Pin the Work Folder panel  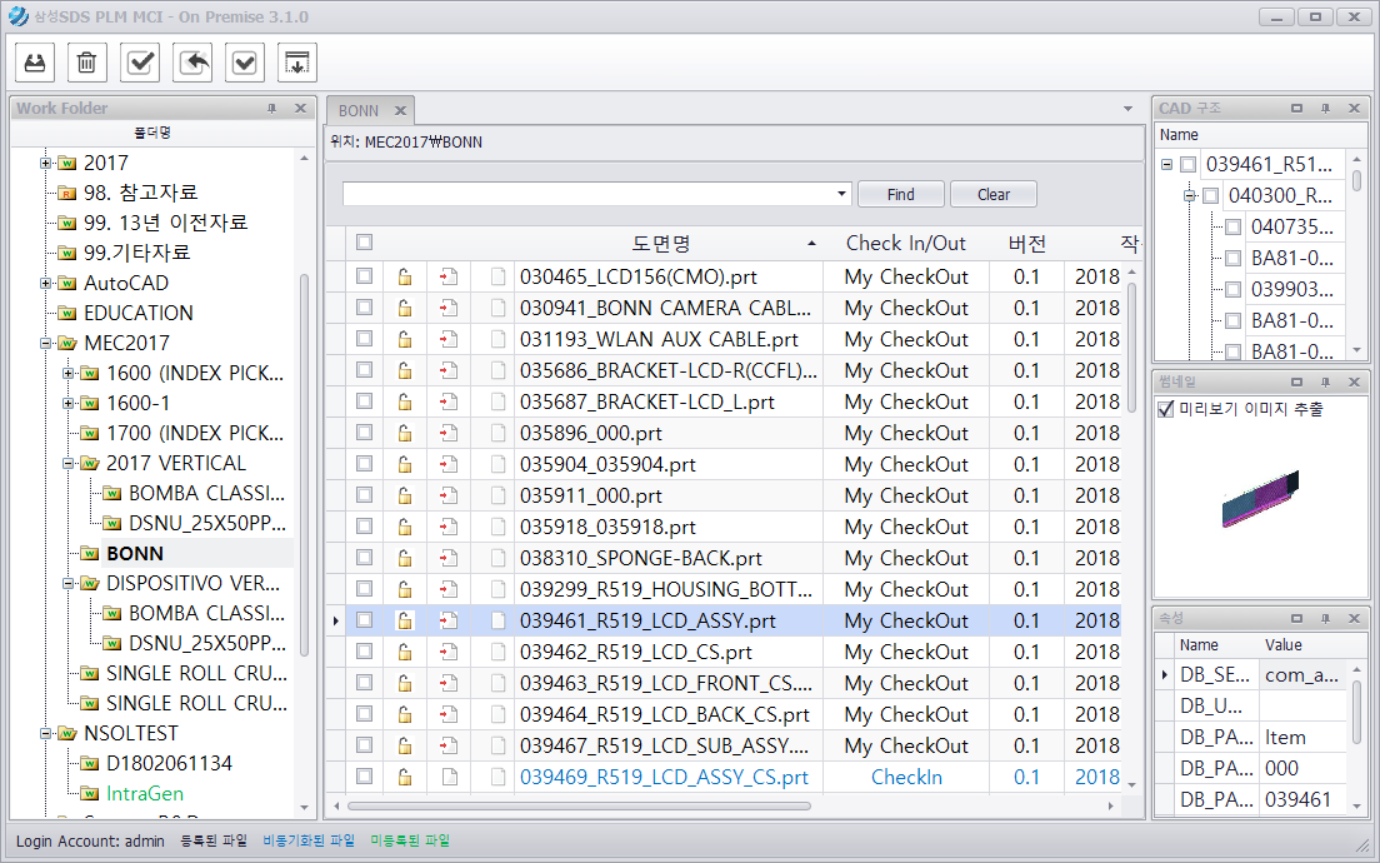[x=271, y=109]
